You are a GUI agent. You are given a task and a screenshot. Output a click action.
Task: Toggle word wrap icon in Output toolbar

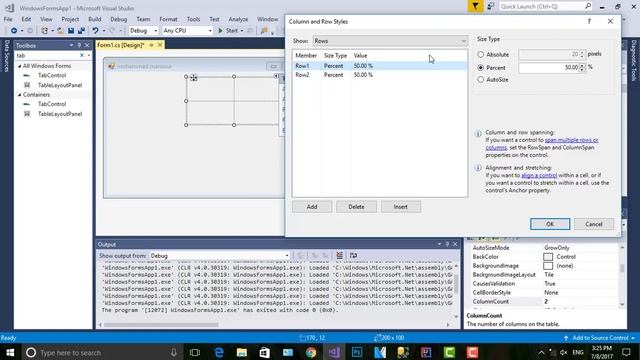[353, 256]
